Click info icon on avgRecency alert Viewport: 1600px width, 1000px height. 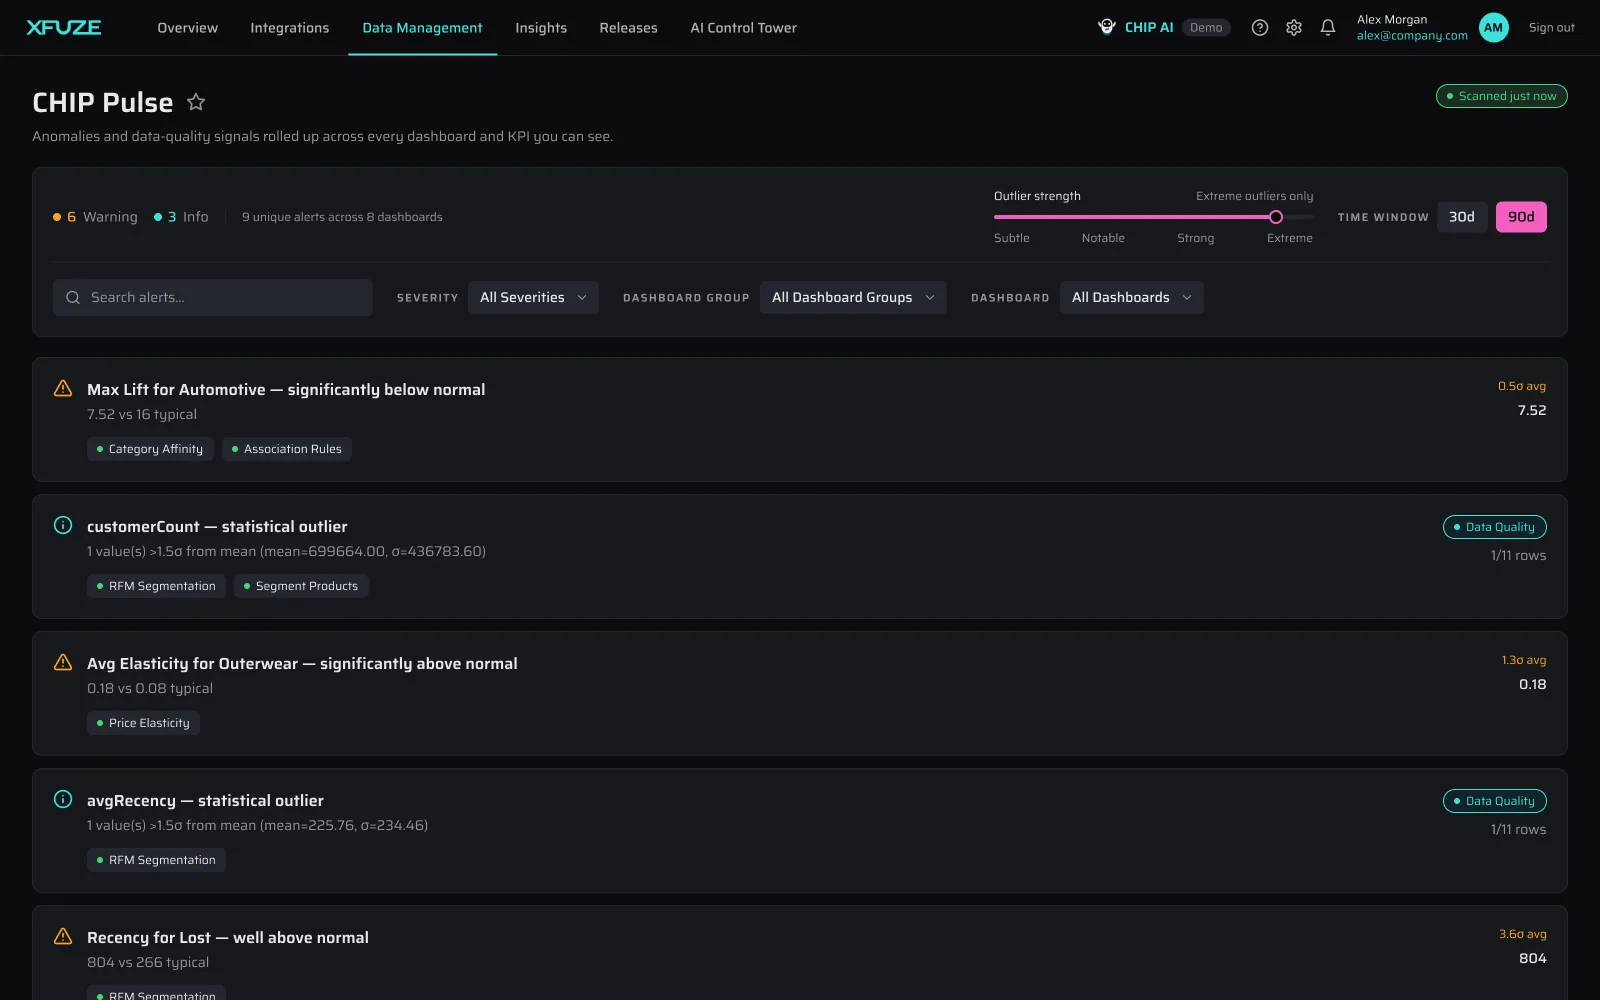(63, 799)
